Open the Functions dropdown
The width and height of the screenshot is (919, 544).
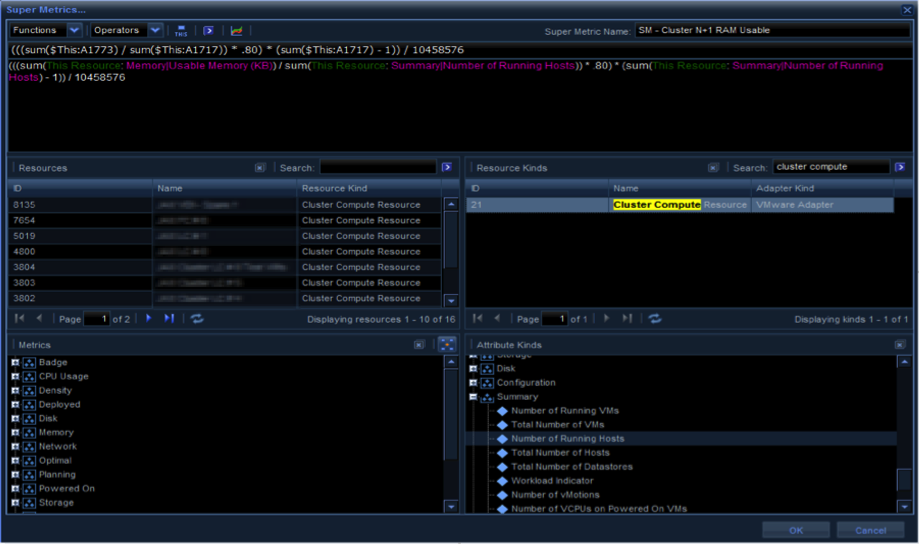tap(74, 31)
